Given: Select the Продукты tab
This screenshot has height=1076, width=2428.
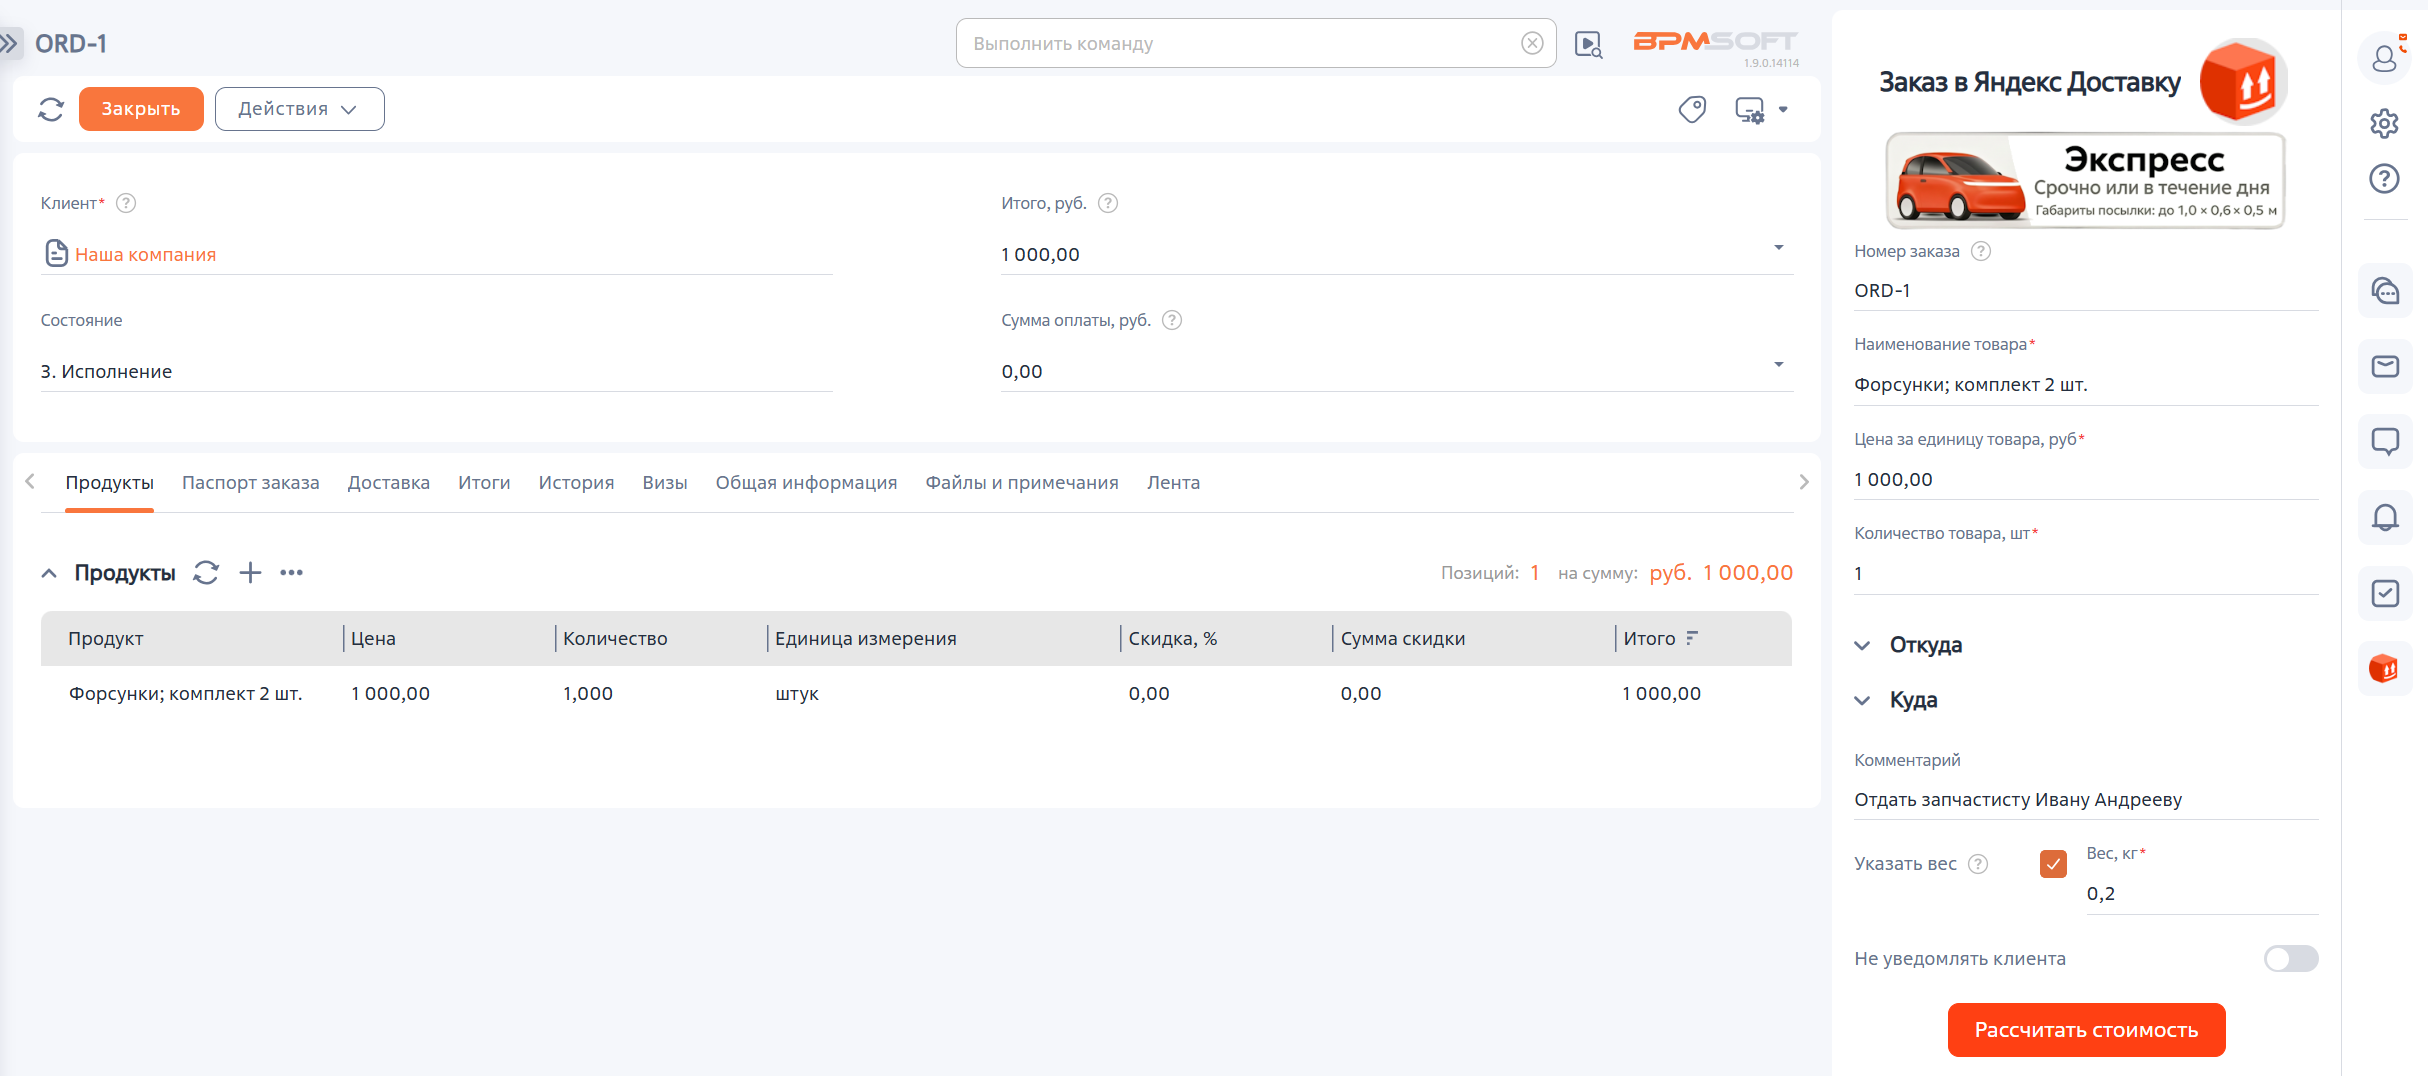Looking at the screenshot, I should [x=109, y=483].
